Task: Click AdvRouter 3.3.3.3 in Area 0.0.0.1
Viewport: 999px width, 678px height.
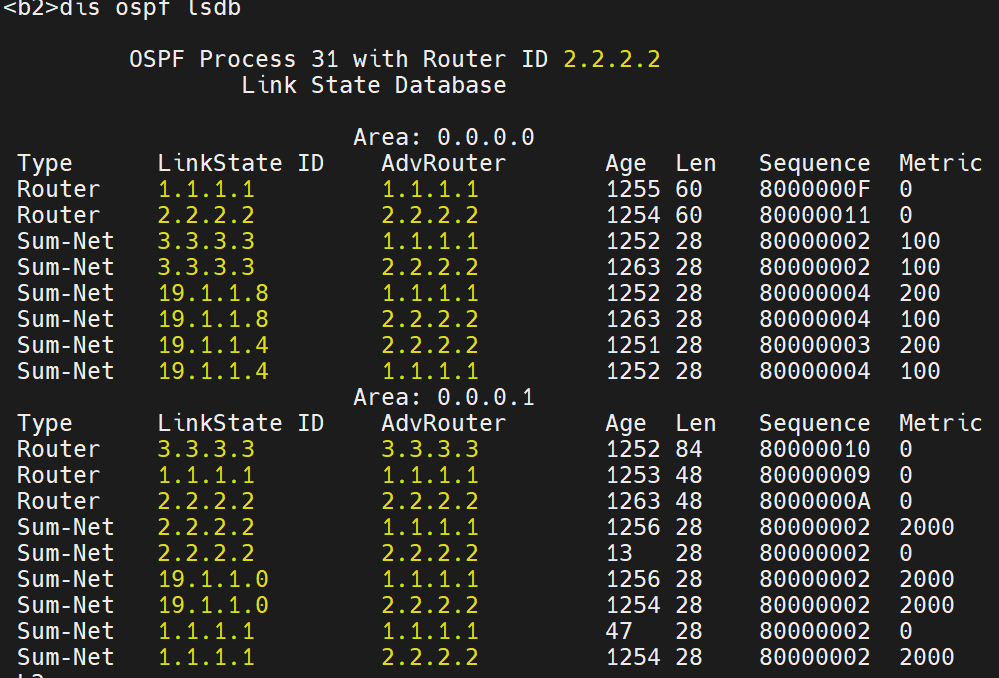Action: pyautogui.click(x=429, y=449)
